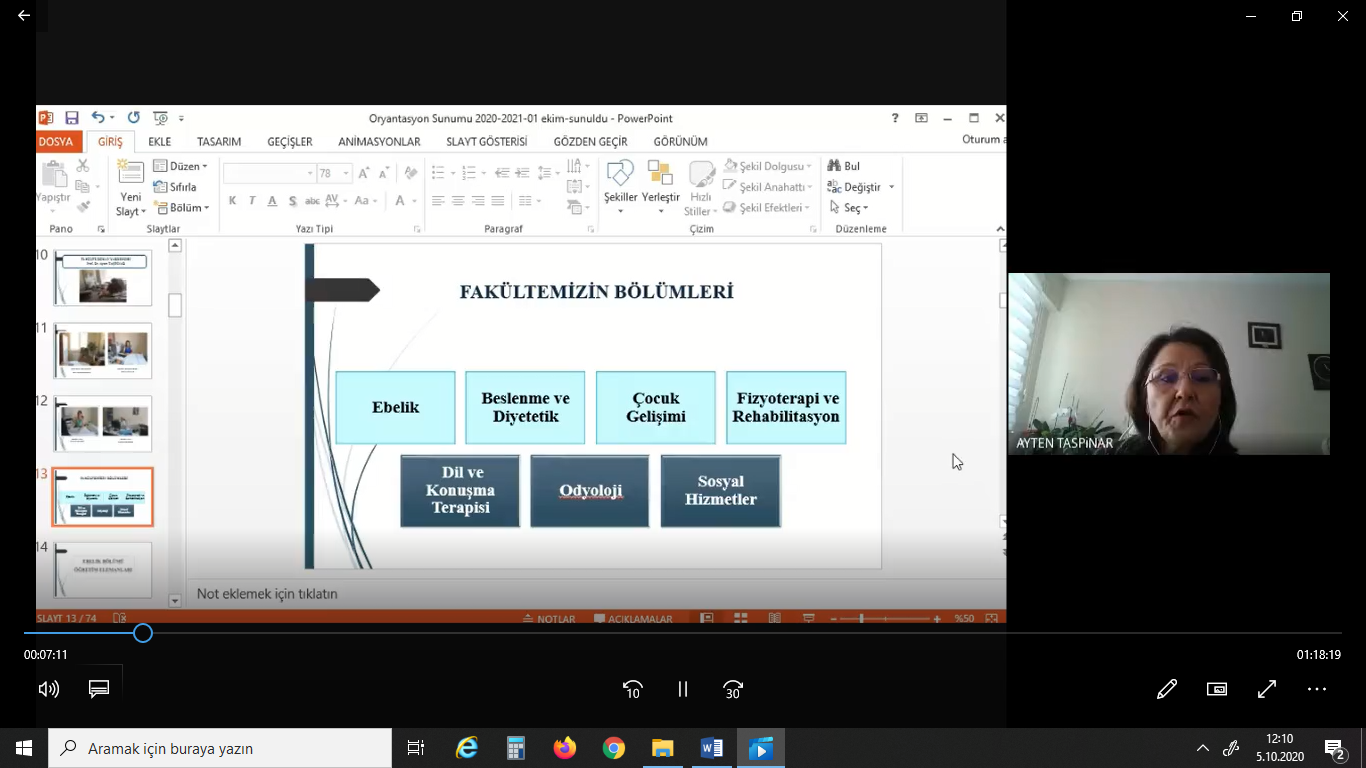Click the video seek bar handle
The image size is (1366, 768).
click(143, 633)
